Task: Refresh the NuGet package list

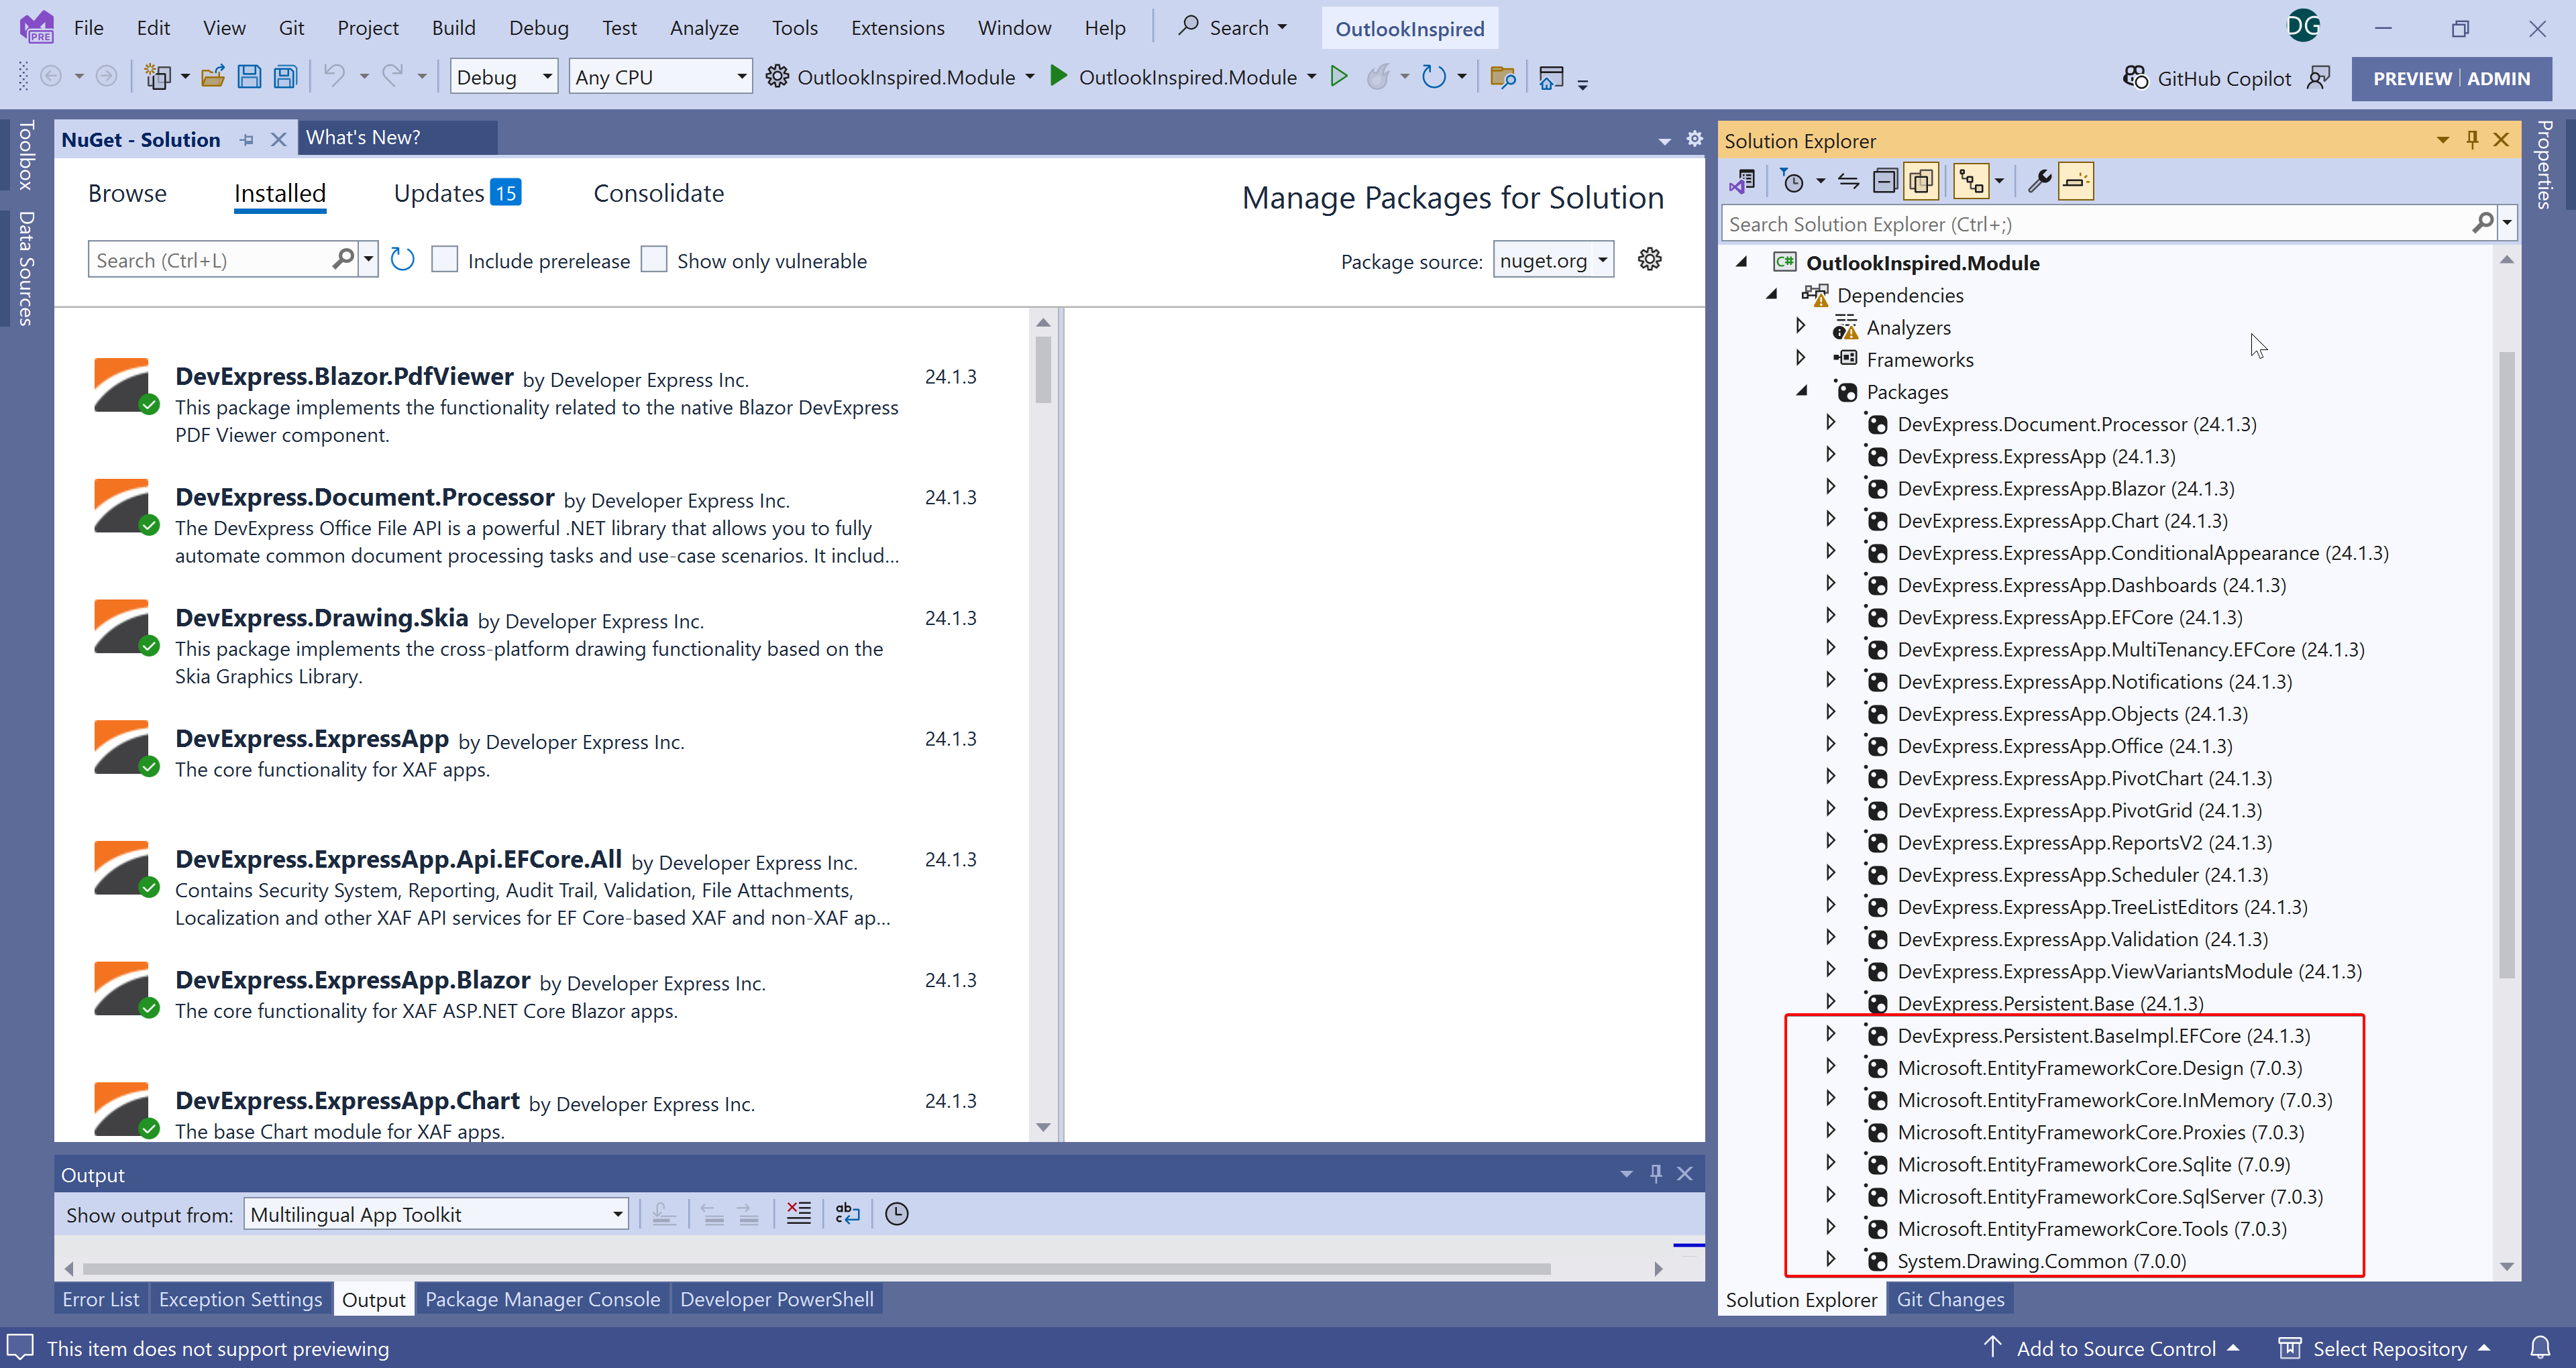Action: [x=402, y=260]
